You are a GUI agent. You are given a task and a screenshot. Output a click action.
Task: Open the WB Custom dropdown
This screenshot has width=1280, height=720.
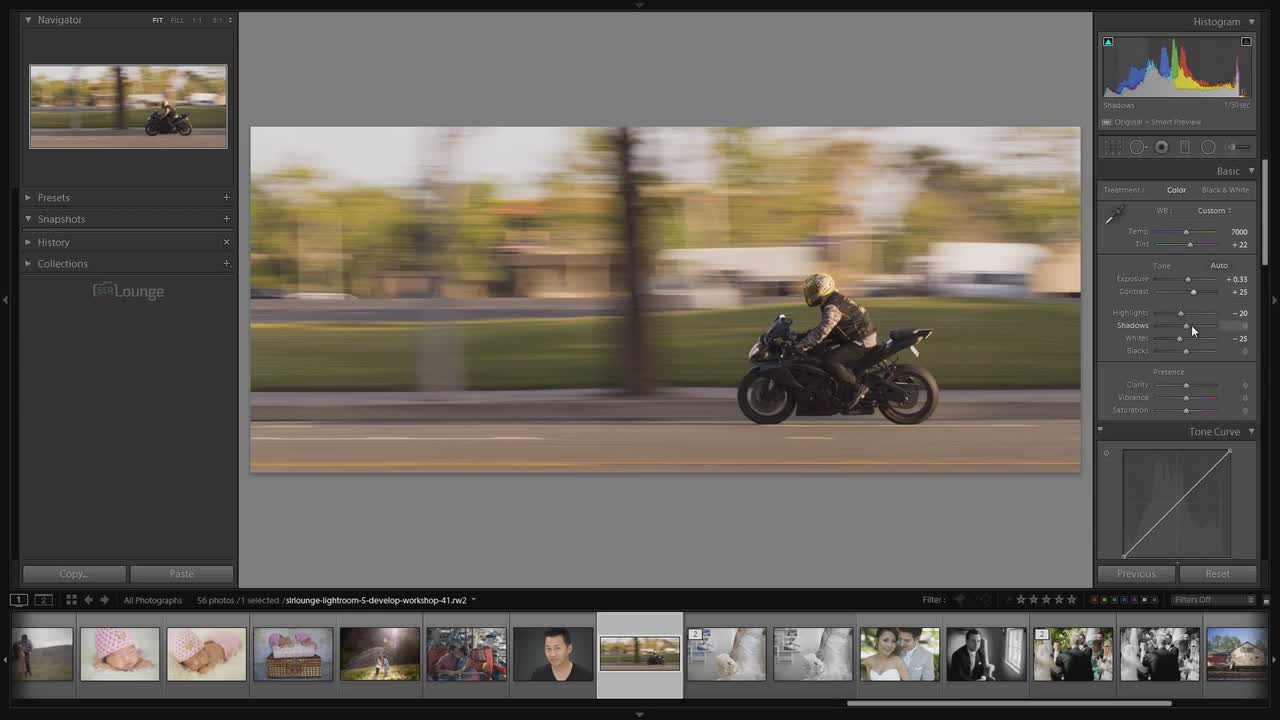pyautogui.click(x=1214, y=211)
